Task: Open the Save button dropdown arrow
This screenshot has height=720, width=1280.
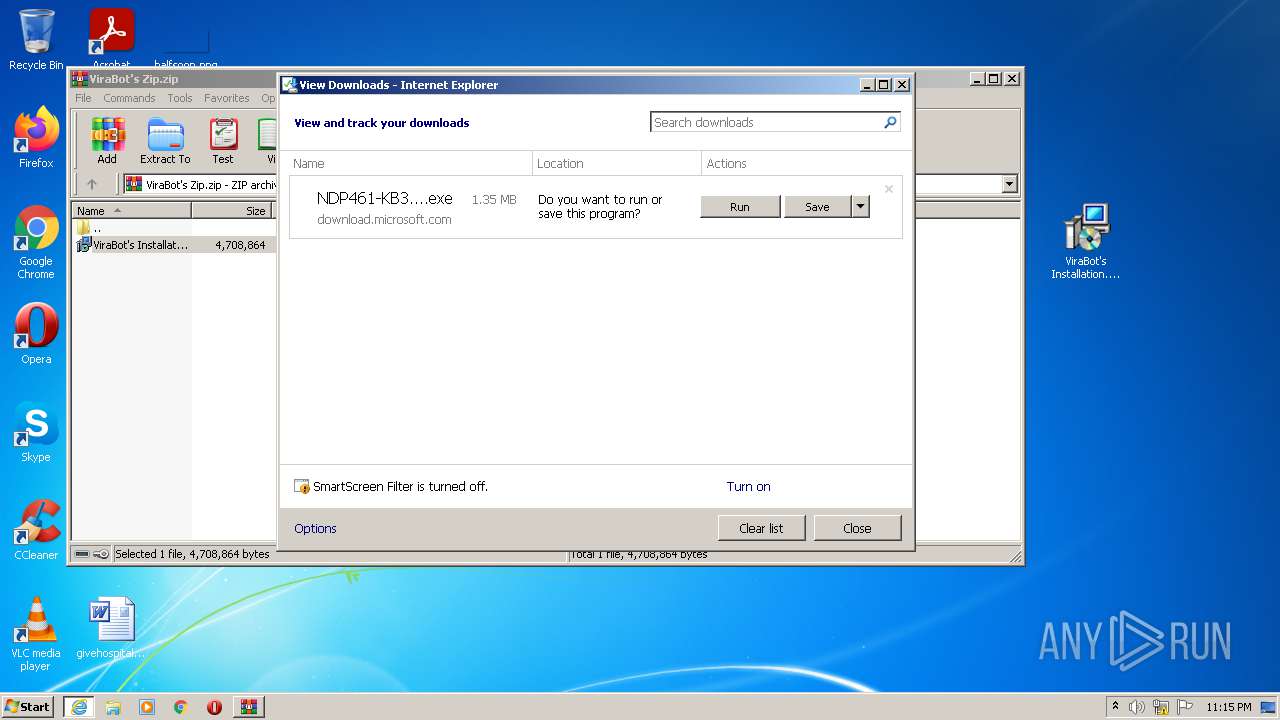Action: (860, 207)
